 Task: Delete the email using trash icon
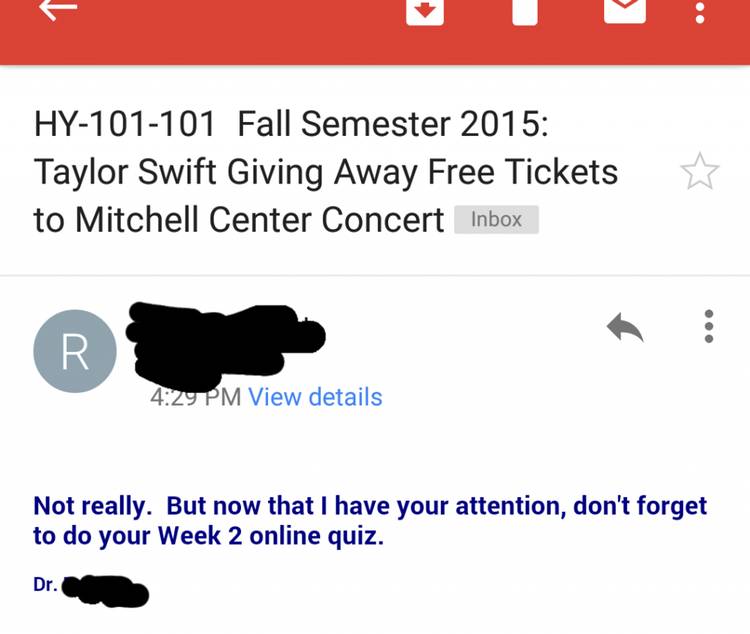coord(525,11)
